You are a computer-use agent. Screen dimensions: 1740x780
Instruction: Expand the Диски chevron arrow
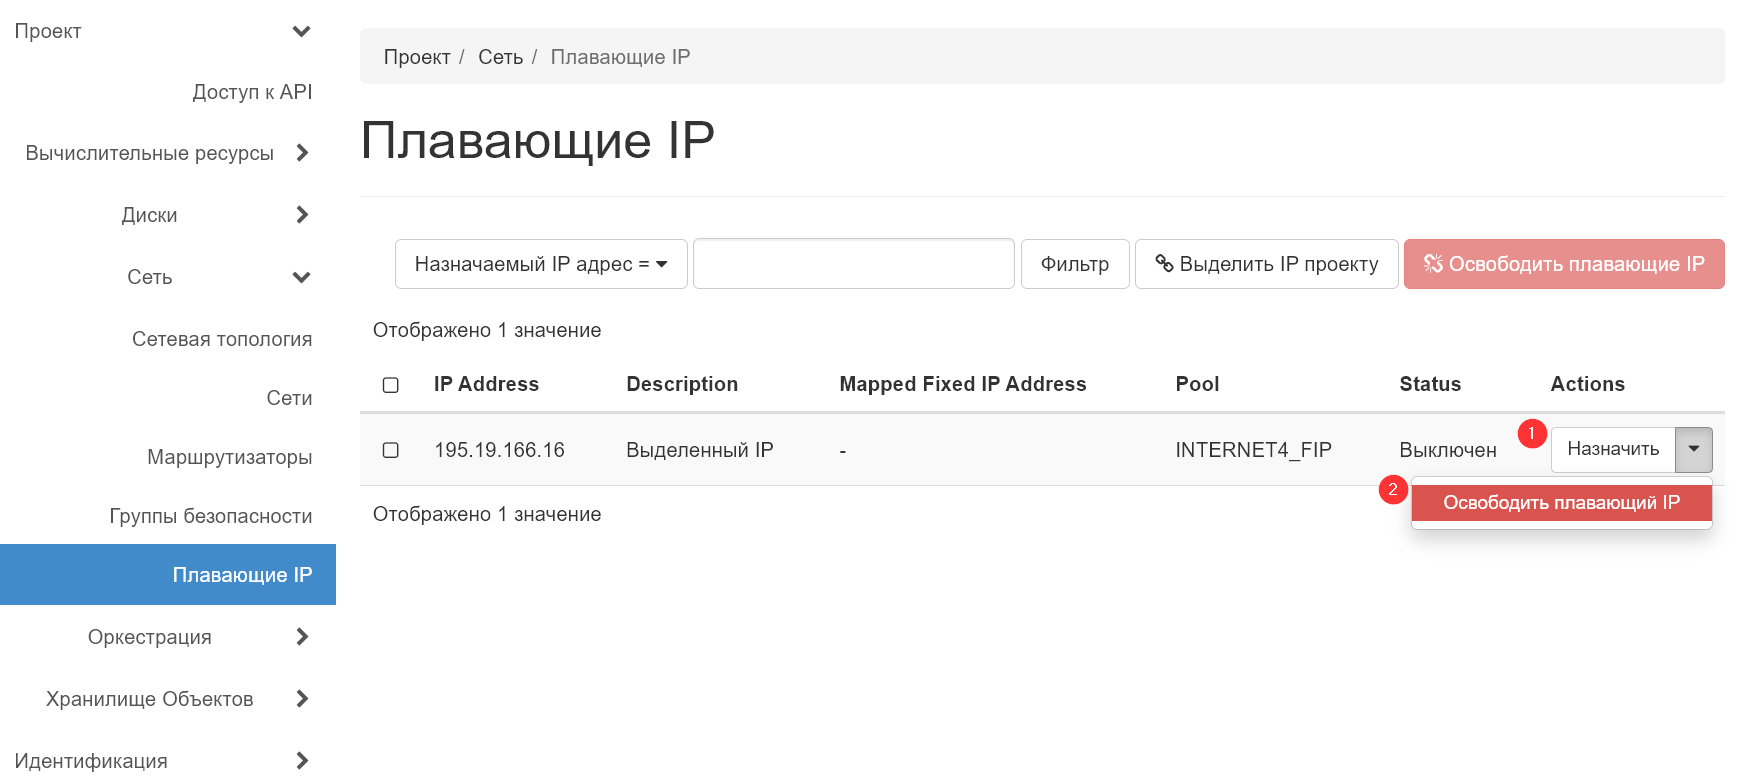click(x=302, y=215)
